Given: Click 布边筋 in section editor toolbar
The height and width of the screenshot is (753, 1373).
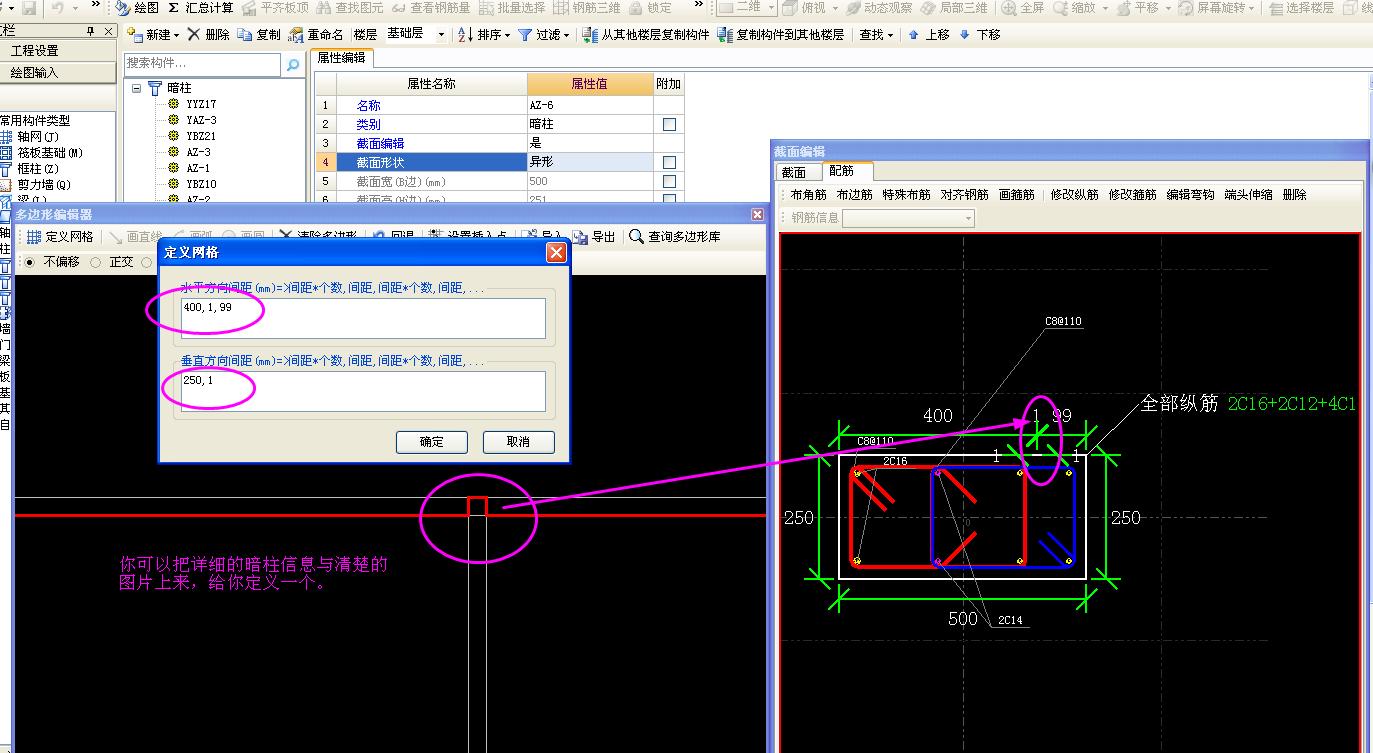Looking at the screenshot, I should 854,195.
